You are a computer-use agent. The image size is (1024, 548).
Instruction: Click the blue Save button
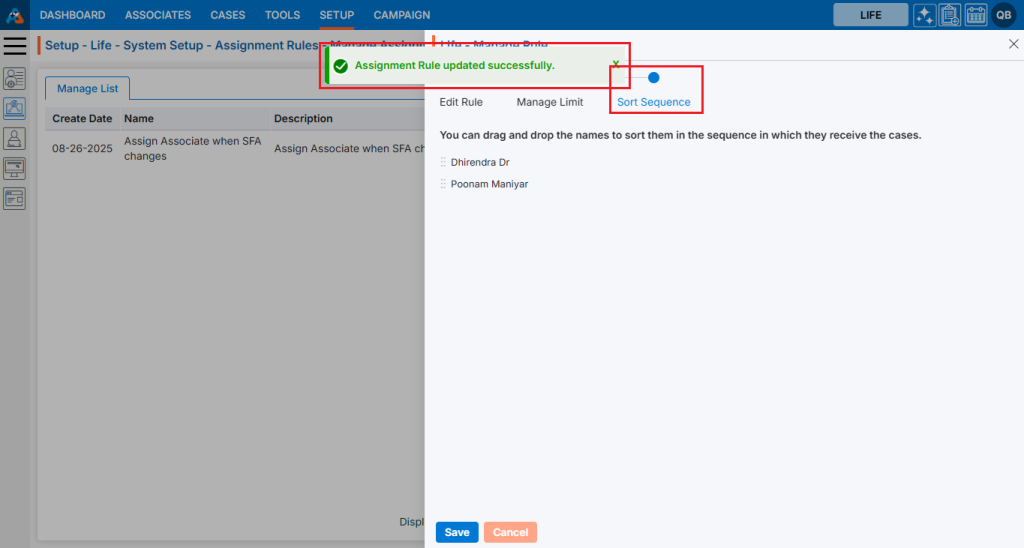click(x=457, y=532)
